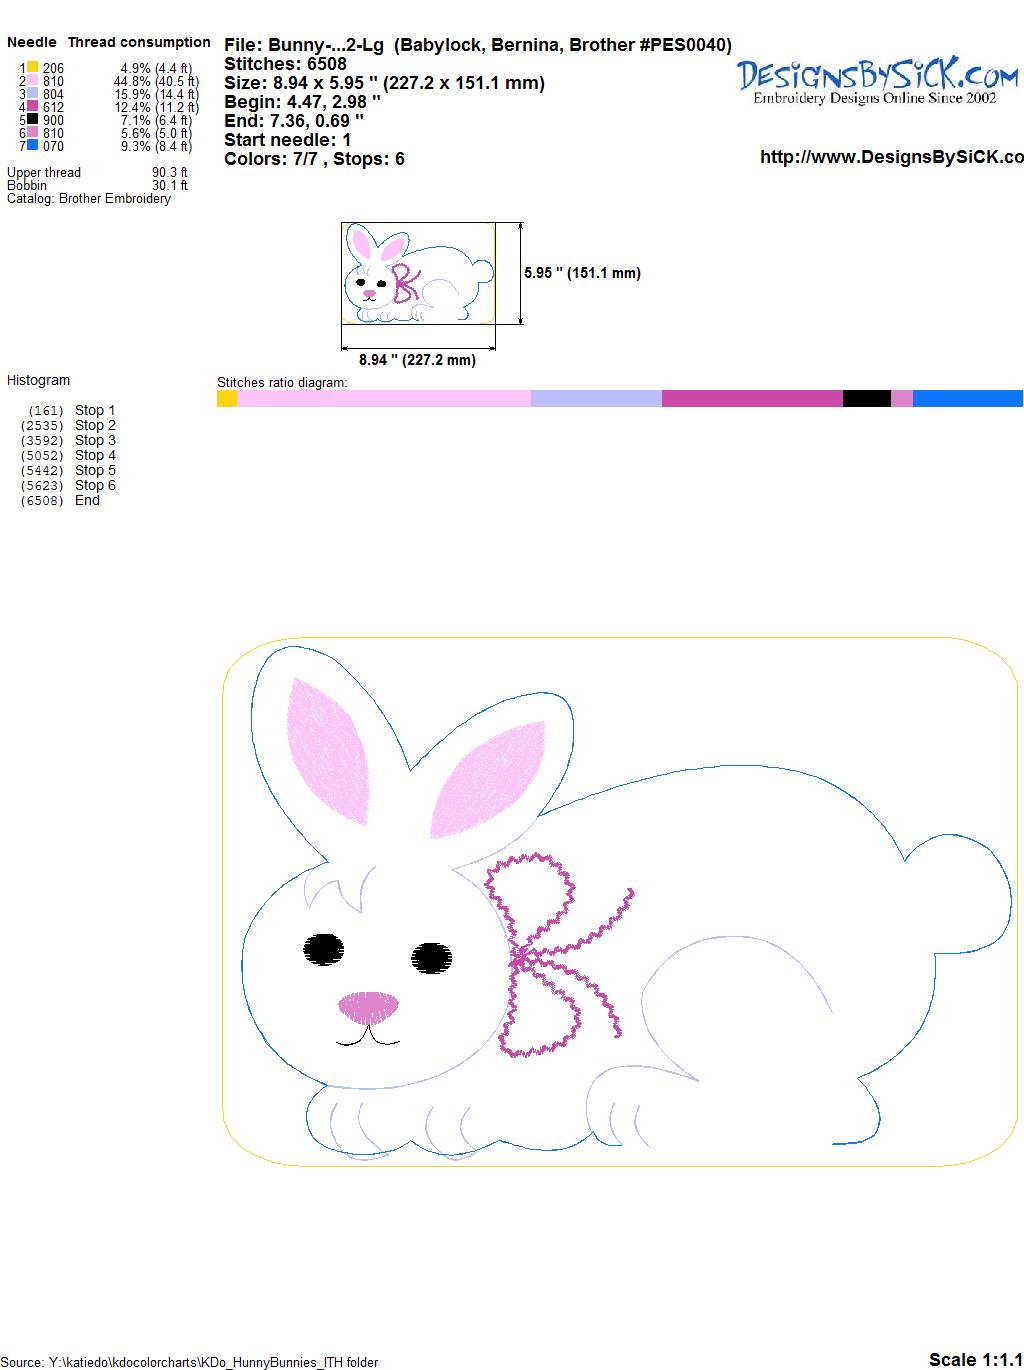Image resolution: width=1024 pixels, height=1370 pixels.
Task: Click the light pink segment of ratio bar
Action: point(383,399)
